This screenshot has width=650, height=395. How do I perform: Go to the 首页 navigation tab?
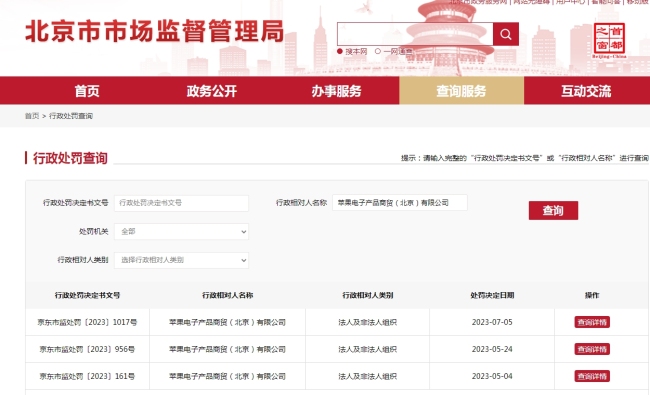[x=87, y=91]
